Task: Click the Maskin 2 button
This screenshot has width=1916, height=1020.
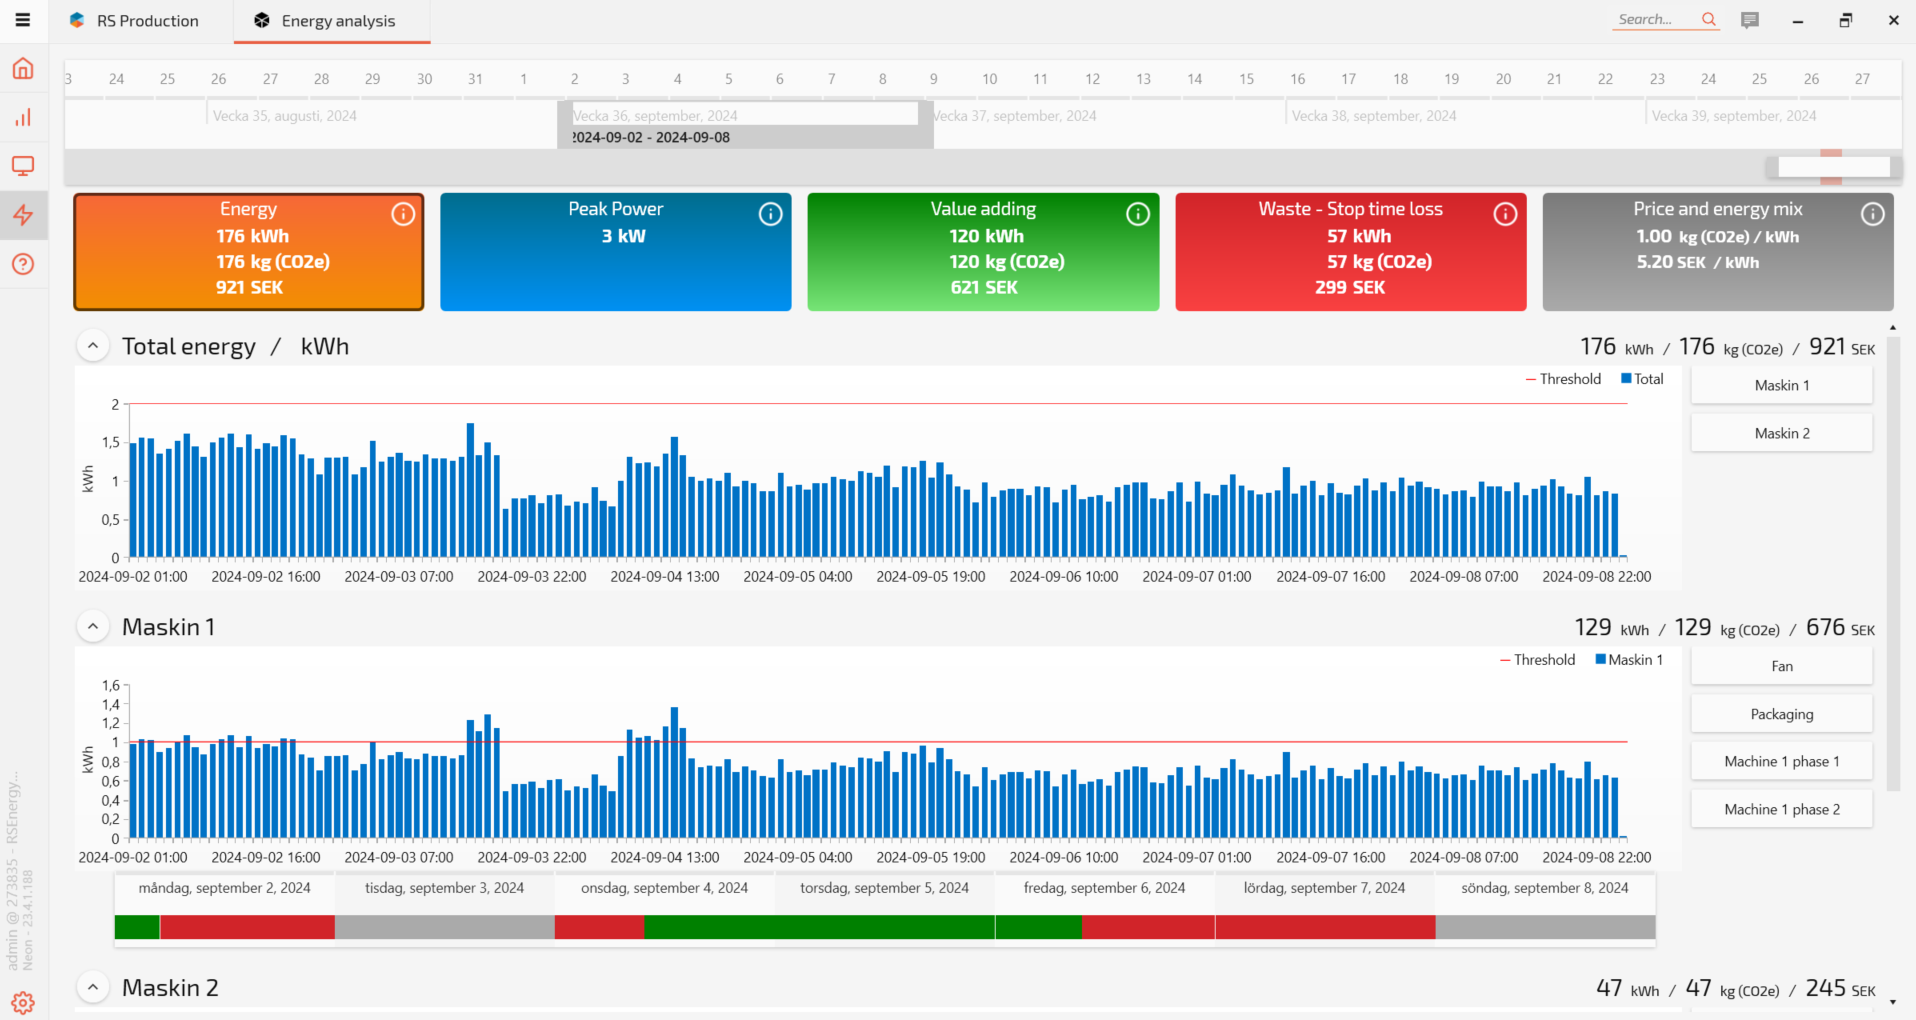Action: pos(1781,433)
